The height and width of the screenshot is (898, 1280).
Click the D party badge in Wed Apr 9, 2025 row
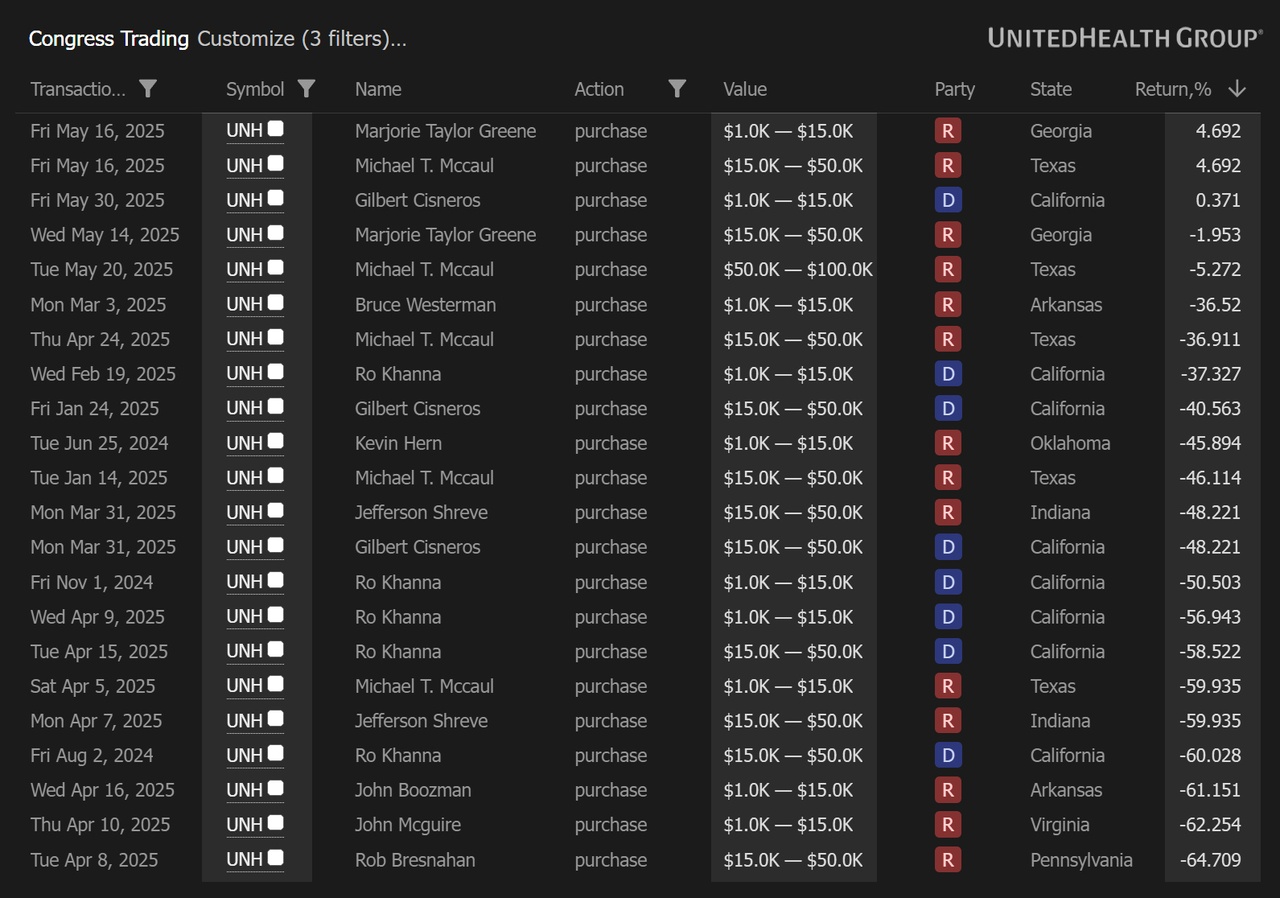click(947, 617)
